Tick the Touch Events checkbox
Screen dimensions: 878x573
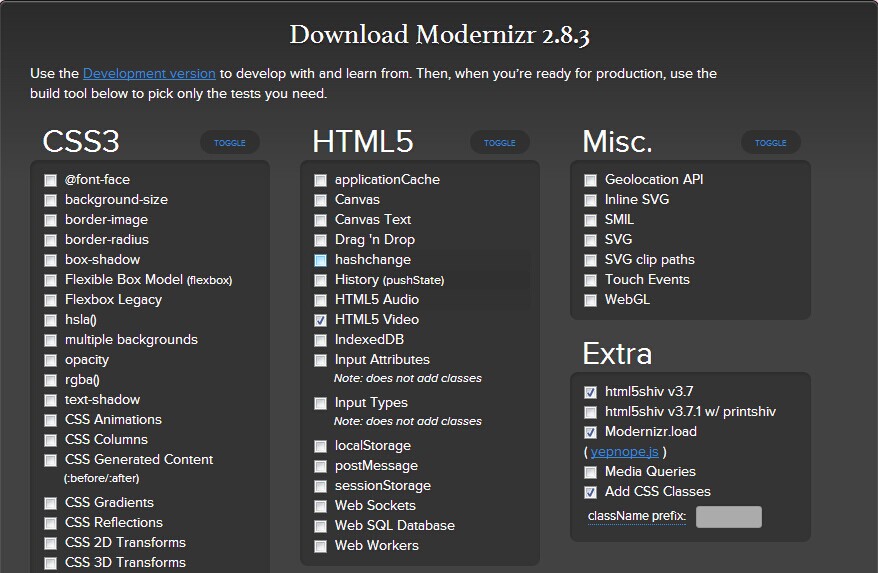[x=590, y=280]
